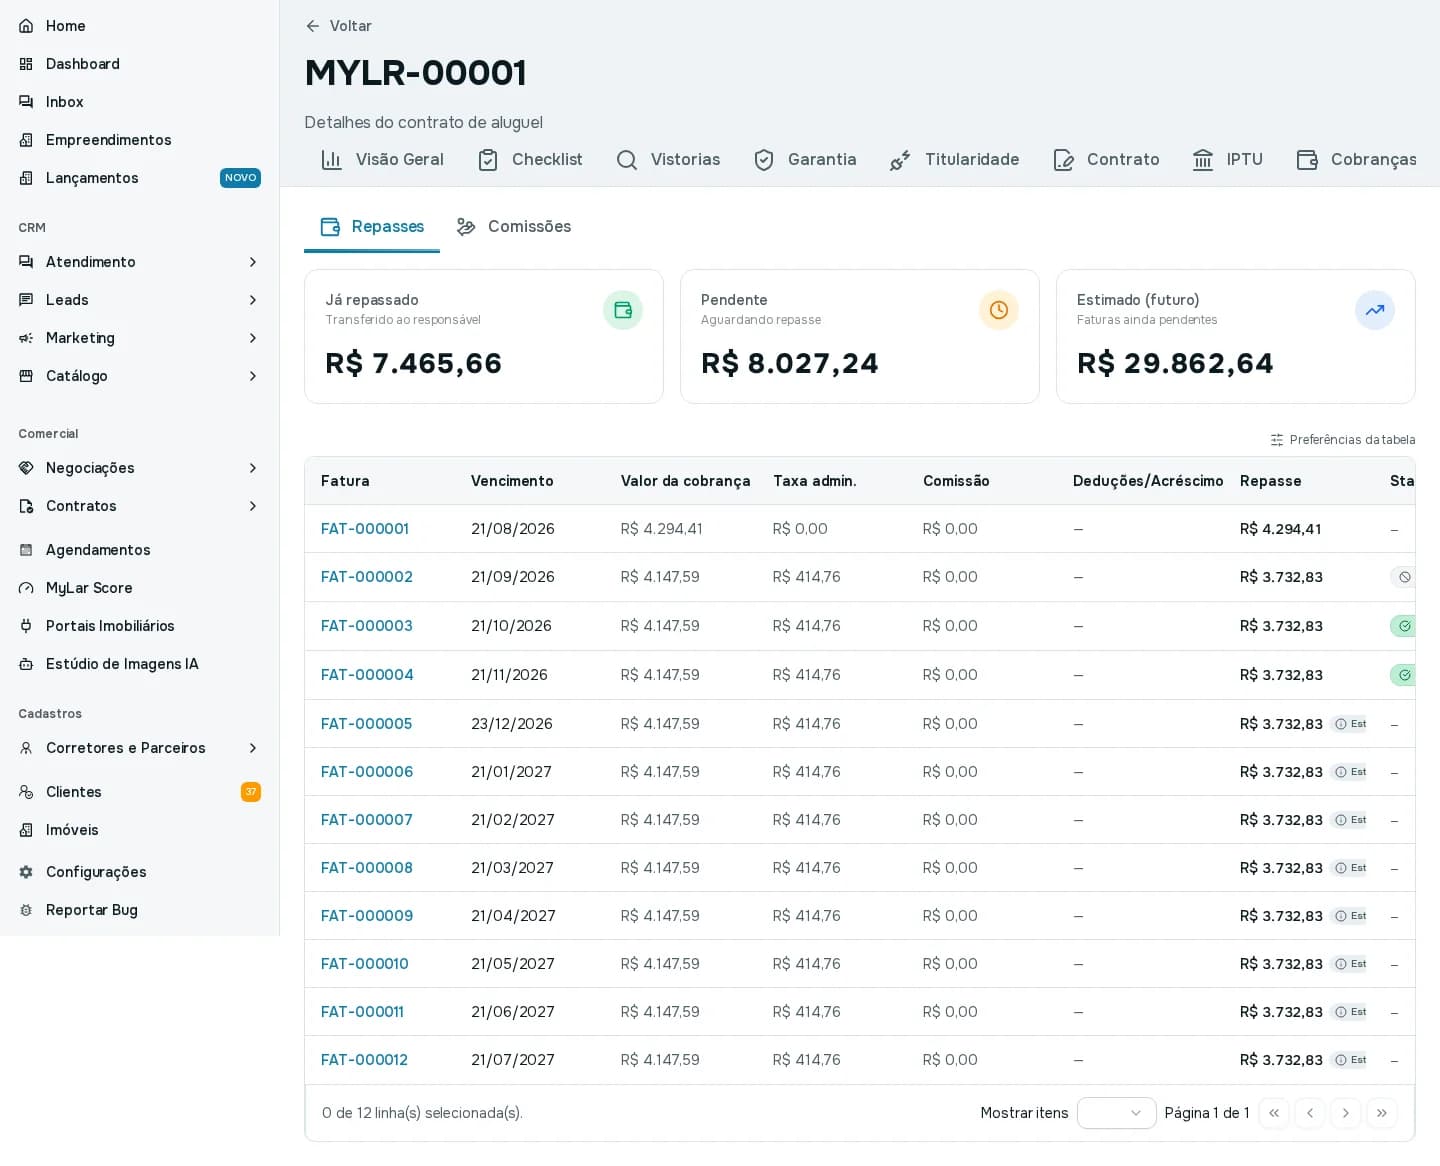Image resolution: width=1440 pixels, height=1166 pixels.
Task: Open invoice FAT-000008 link
Action: (367, 868)
